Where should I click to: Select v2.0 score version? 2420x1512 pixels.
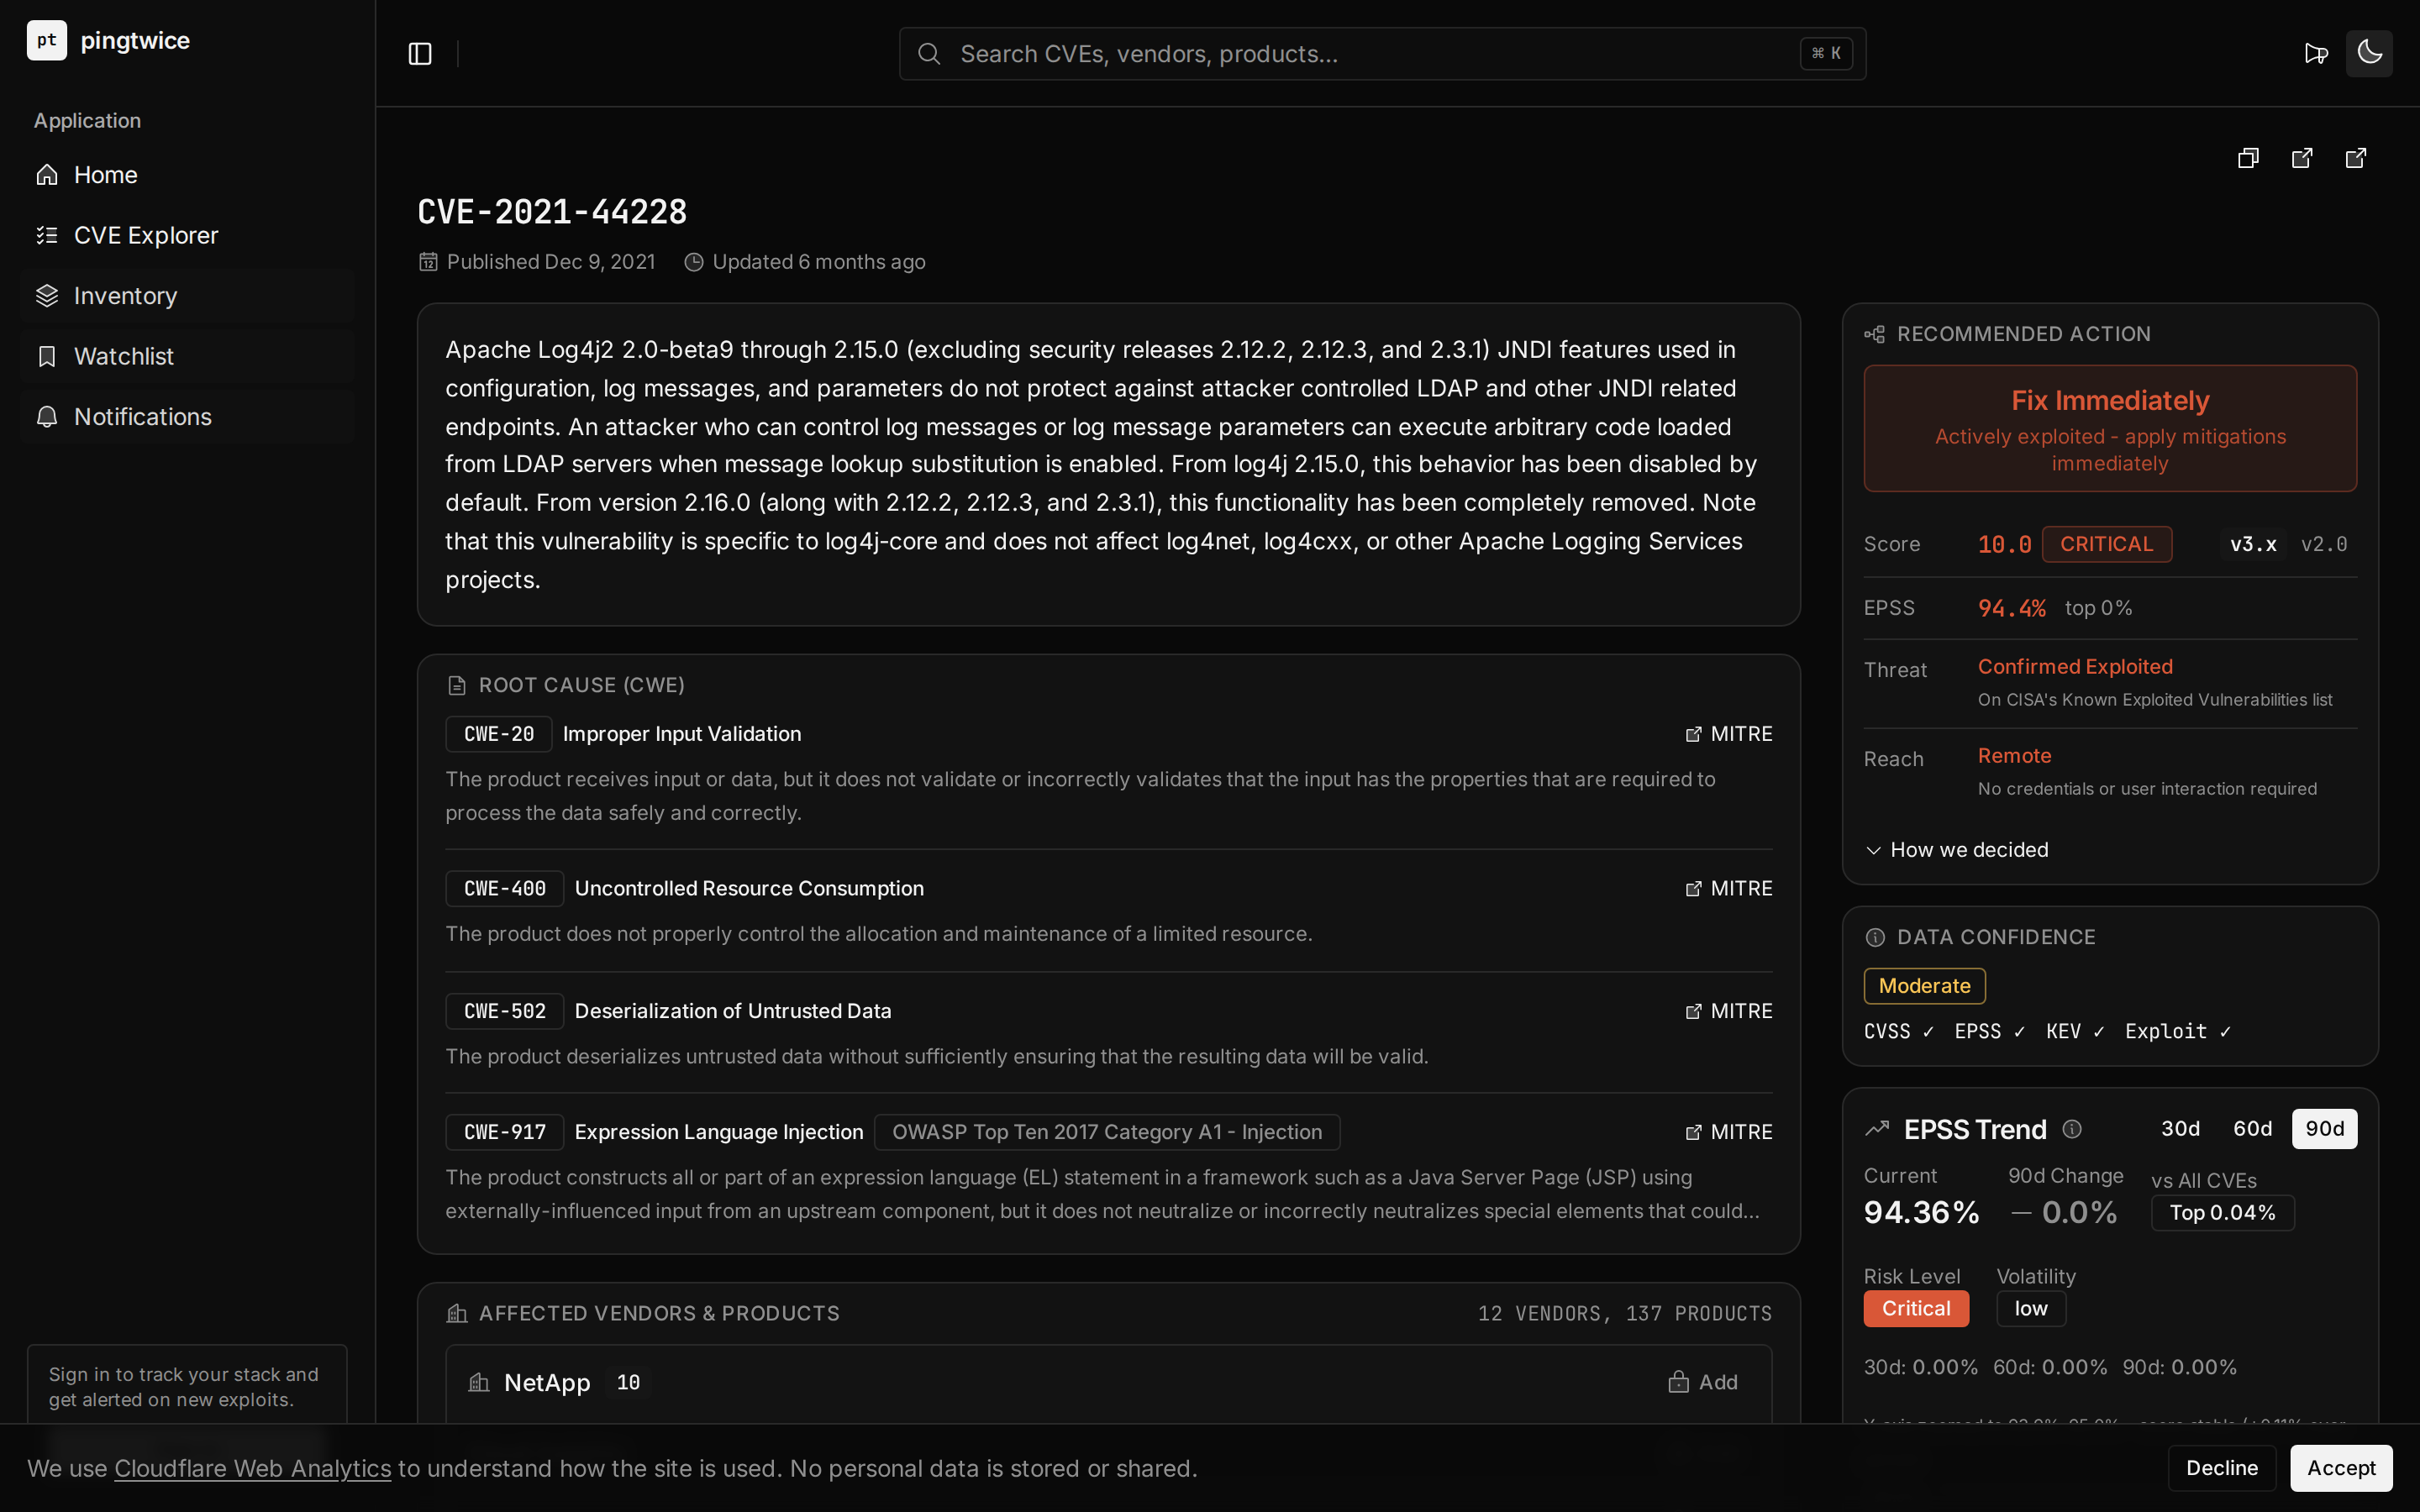(x=2324, y=544)
